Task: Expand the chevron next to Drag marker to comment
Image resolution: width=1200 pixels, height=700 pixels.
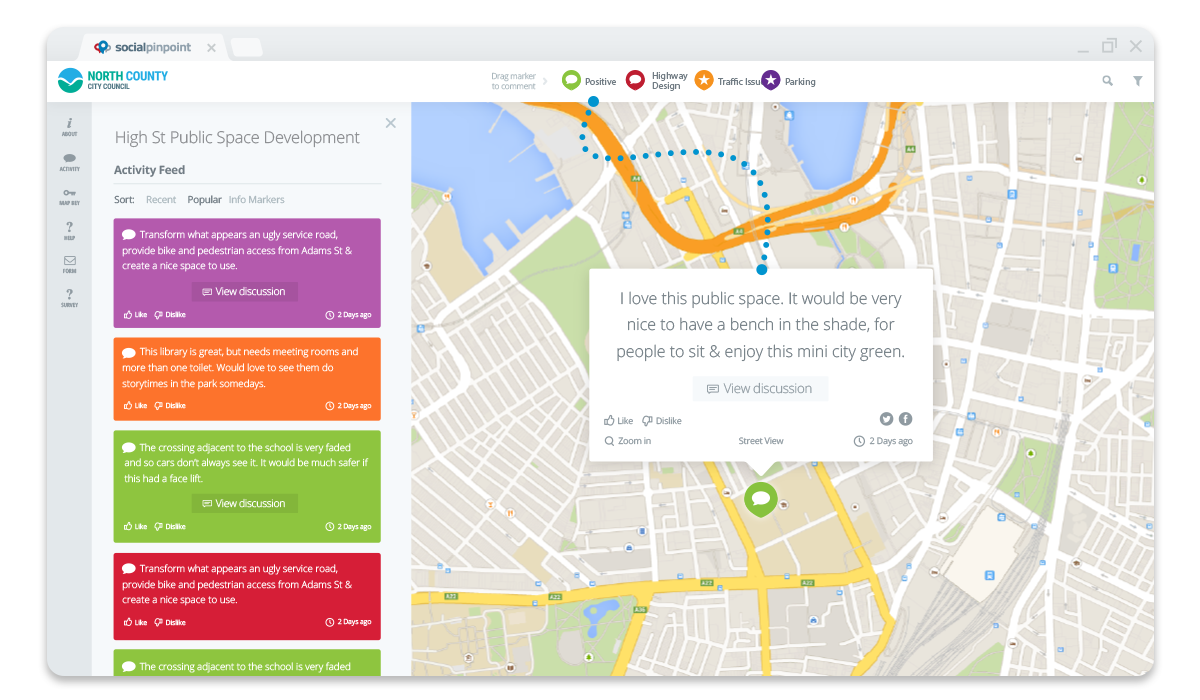Action: [546, 80]
